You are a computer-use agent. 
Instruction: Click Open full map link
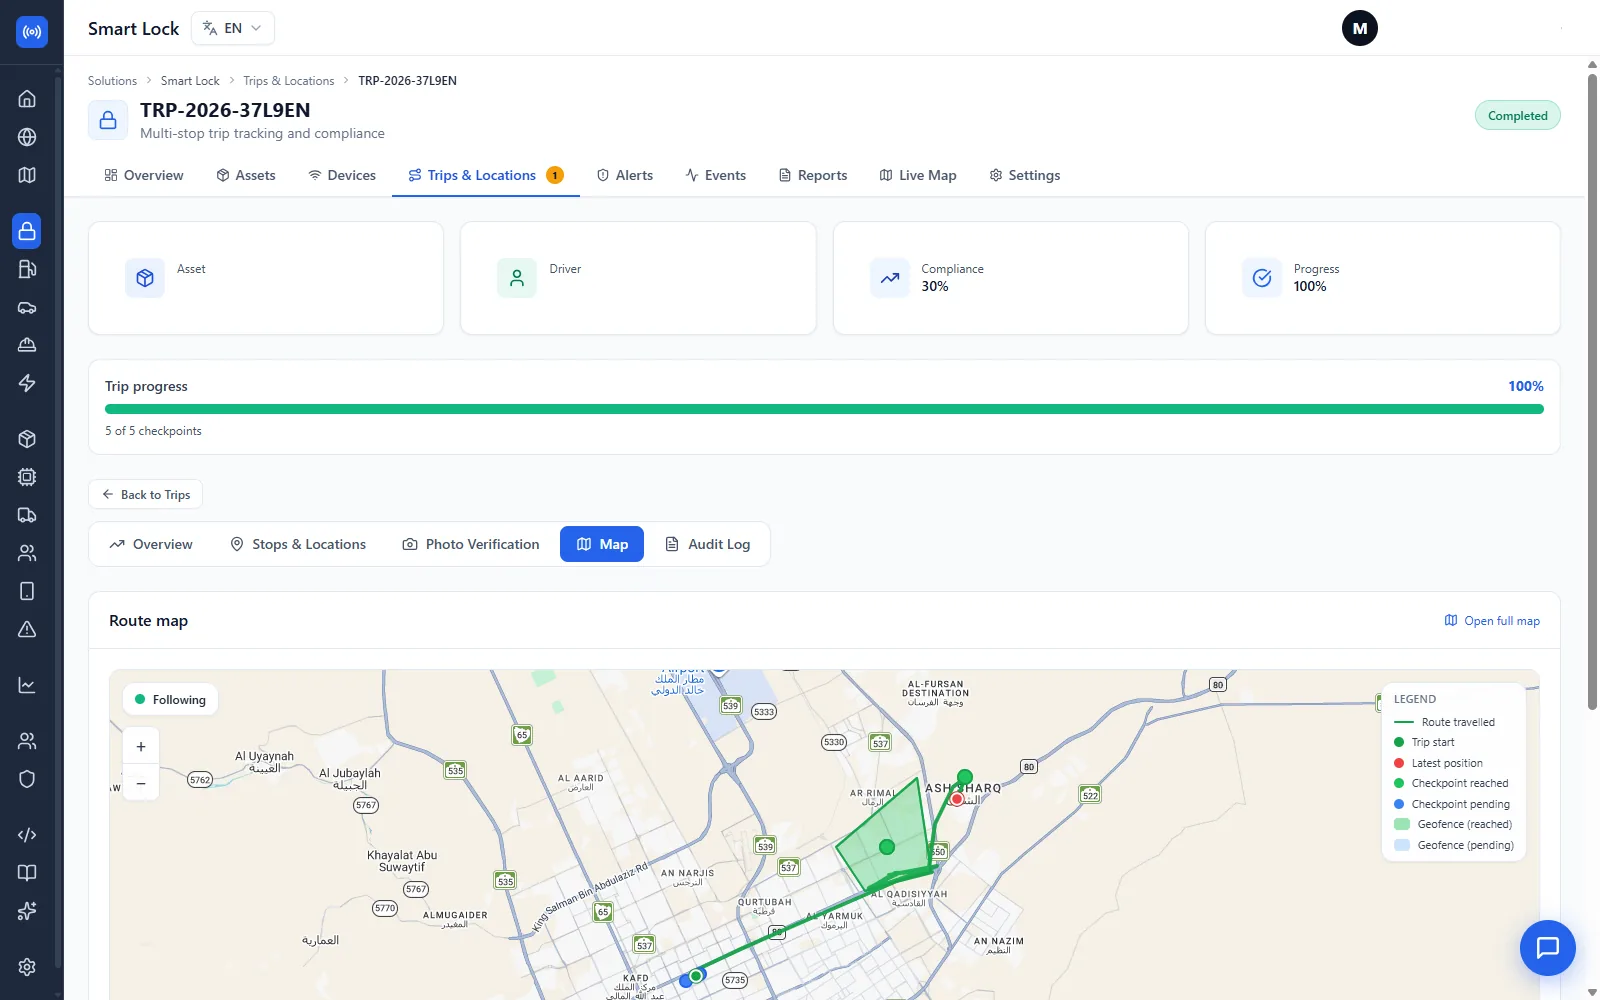(1492, 621)
